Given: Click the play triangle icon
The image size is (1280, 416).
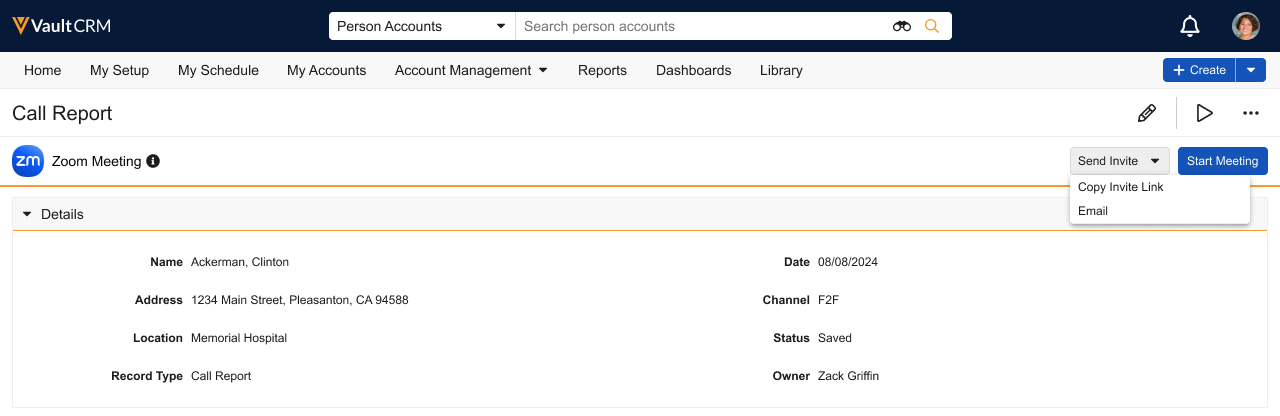Looking at the screenshot, I should 1204,113.
